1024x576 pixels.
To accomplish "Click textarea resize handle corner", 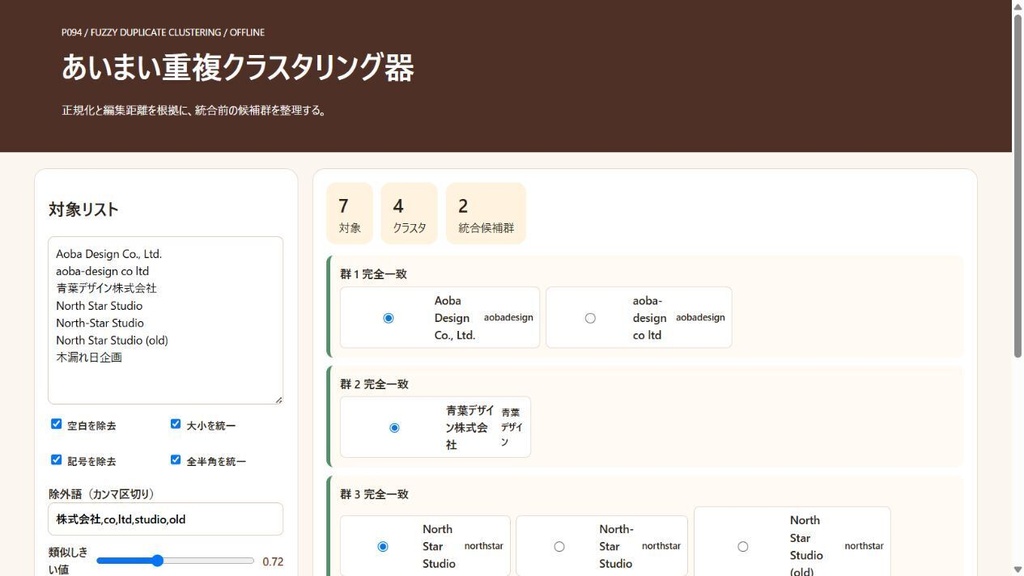I will pyautogui.click(x=279, y=400).
